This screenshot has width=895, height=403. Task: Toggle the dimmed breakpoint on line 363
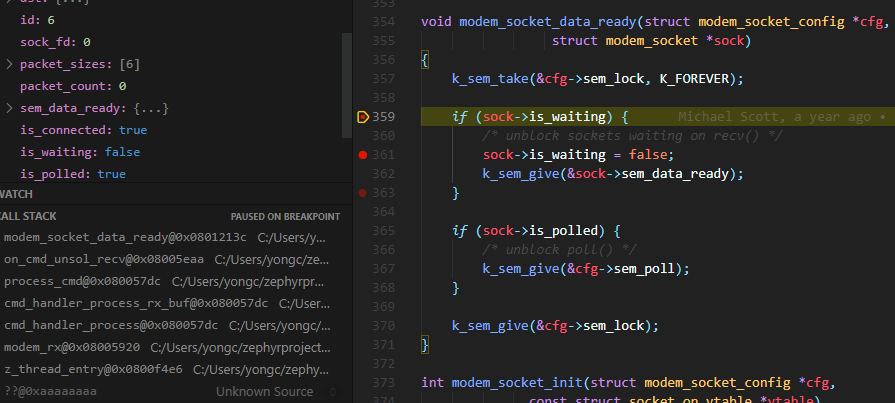(x=362, y=193)
